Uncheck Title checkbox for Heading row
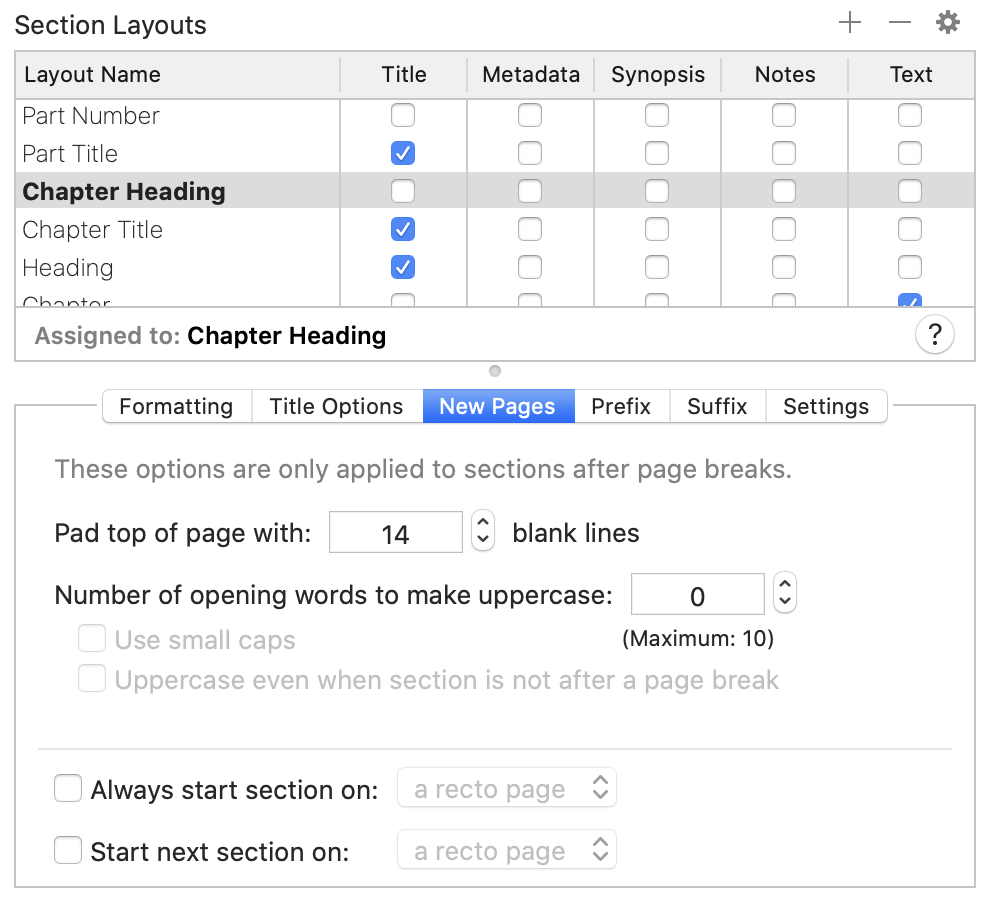 (x=403, y=267)
